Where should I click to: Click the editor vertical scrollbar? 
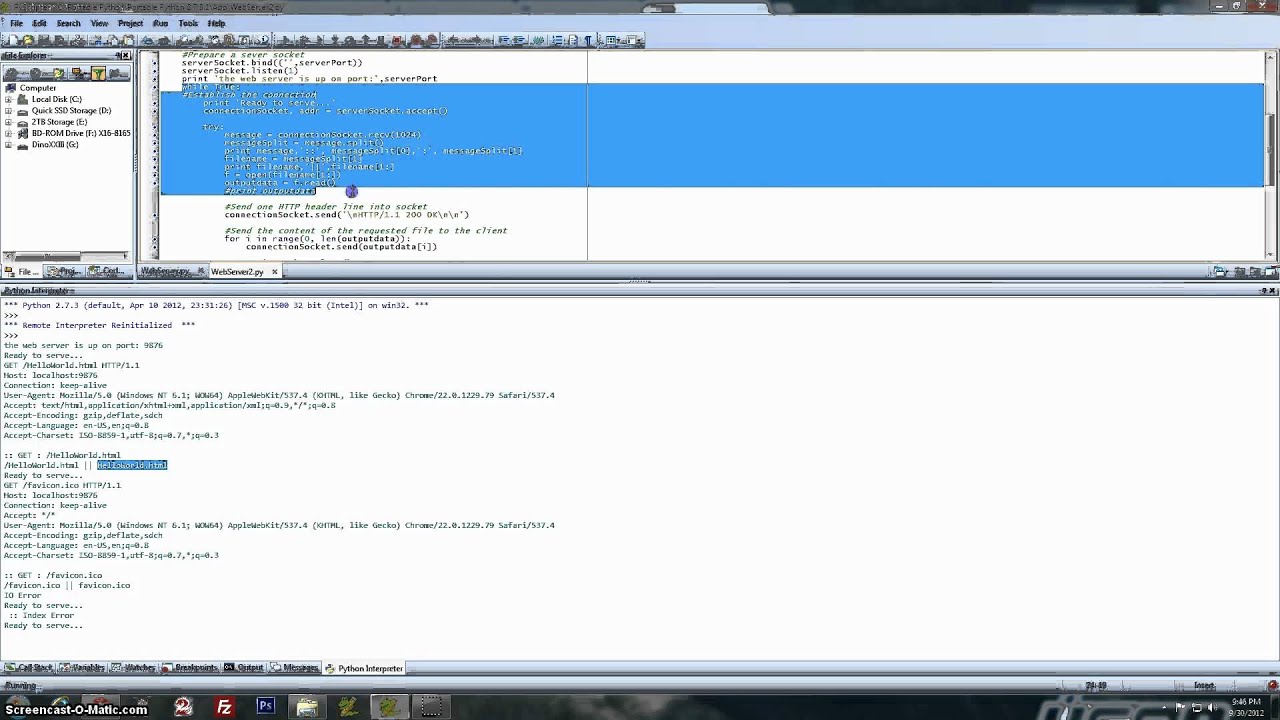coord(1272,155)
